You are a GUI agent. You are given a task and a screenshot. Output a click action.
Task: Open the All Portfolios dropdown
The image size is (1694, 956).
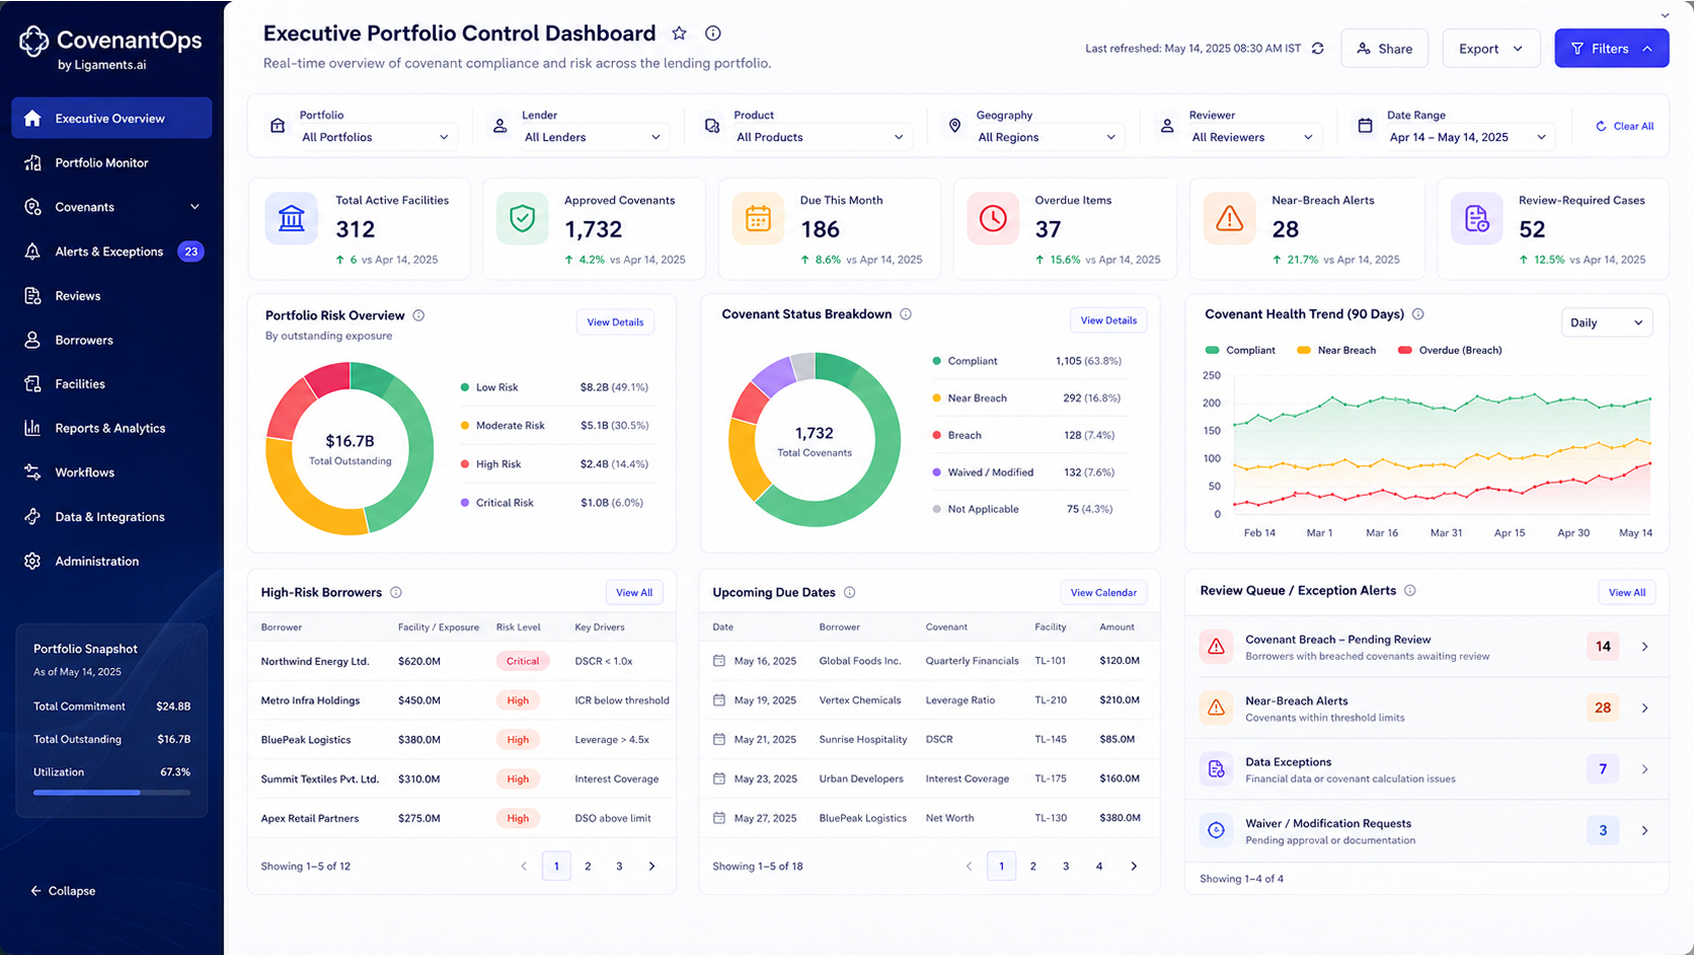tap(375, 137)
